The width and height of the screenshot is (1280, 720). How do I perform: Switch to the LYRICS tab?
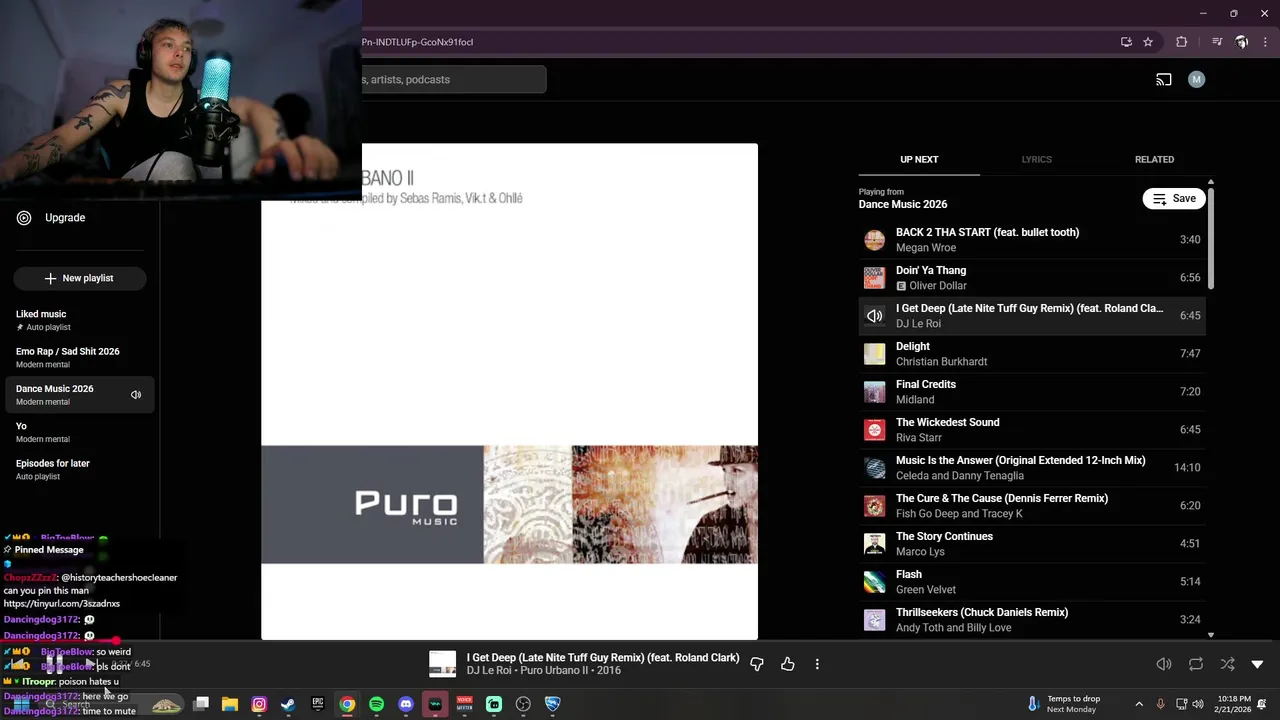pyautogui.click(x=1036, y=159)
